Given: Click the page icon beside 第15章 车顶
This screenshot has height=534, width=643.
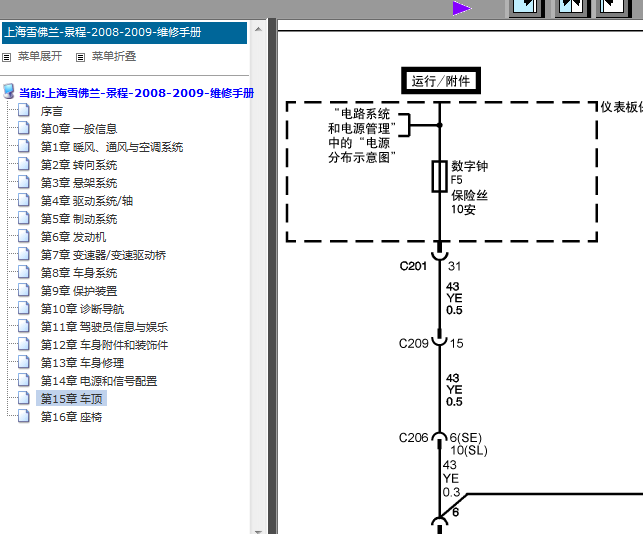Looking at the screenshot, I should click(24, 398).
